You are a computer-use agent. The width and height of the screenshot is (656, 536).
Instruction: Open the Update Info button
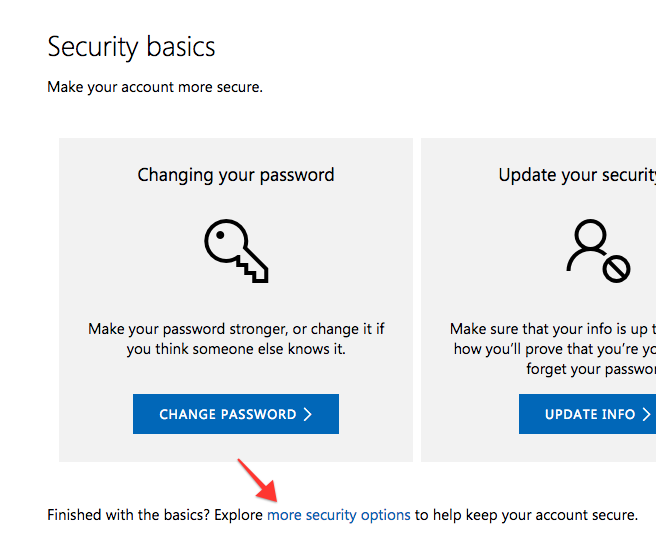point(587,414)
